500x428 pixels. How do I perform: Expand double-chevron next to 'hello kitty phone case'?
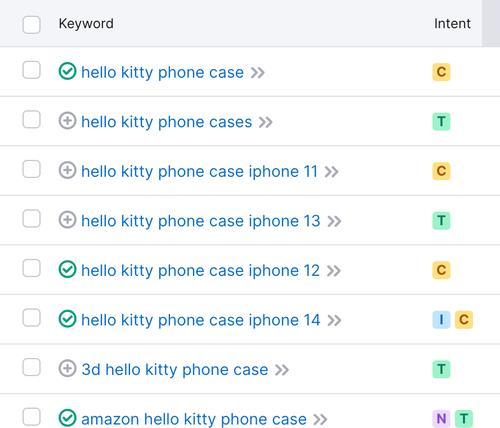click(x=257, y=73)
